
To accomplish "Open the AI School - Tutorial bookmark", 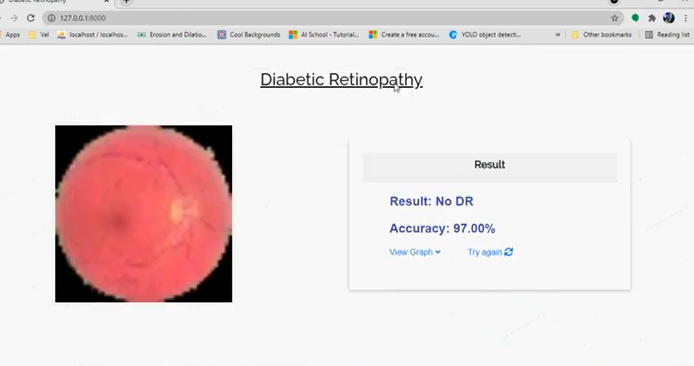I will tap(324, 35).
